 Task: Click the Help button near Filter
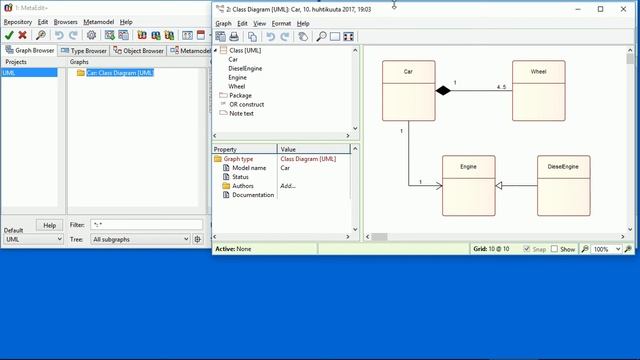(49, 225)
